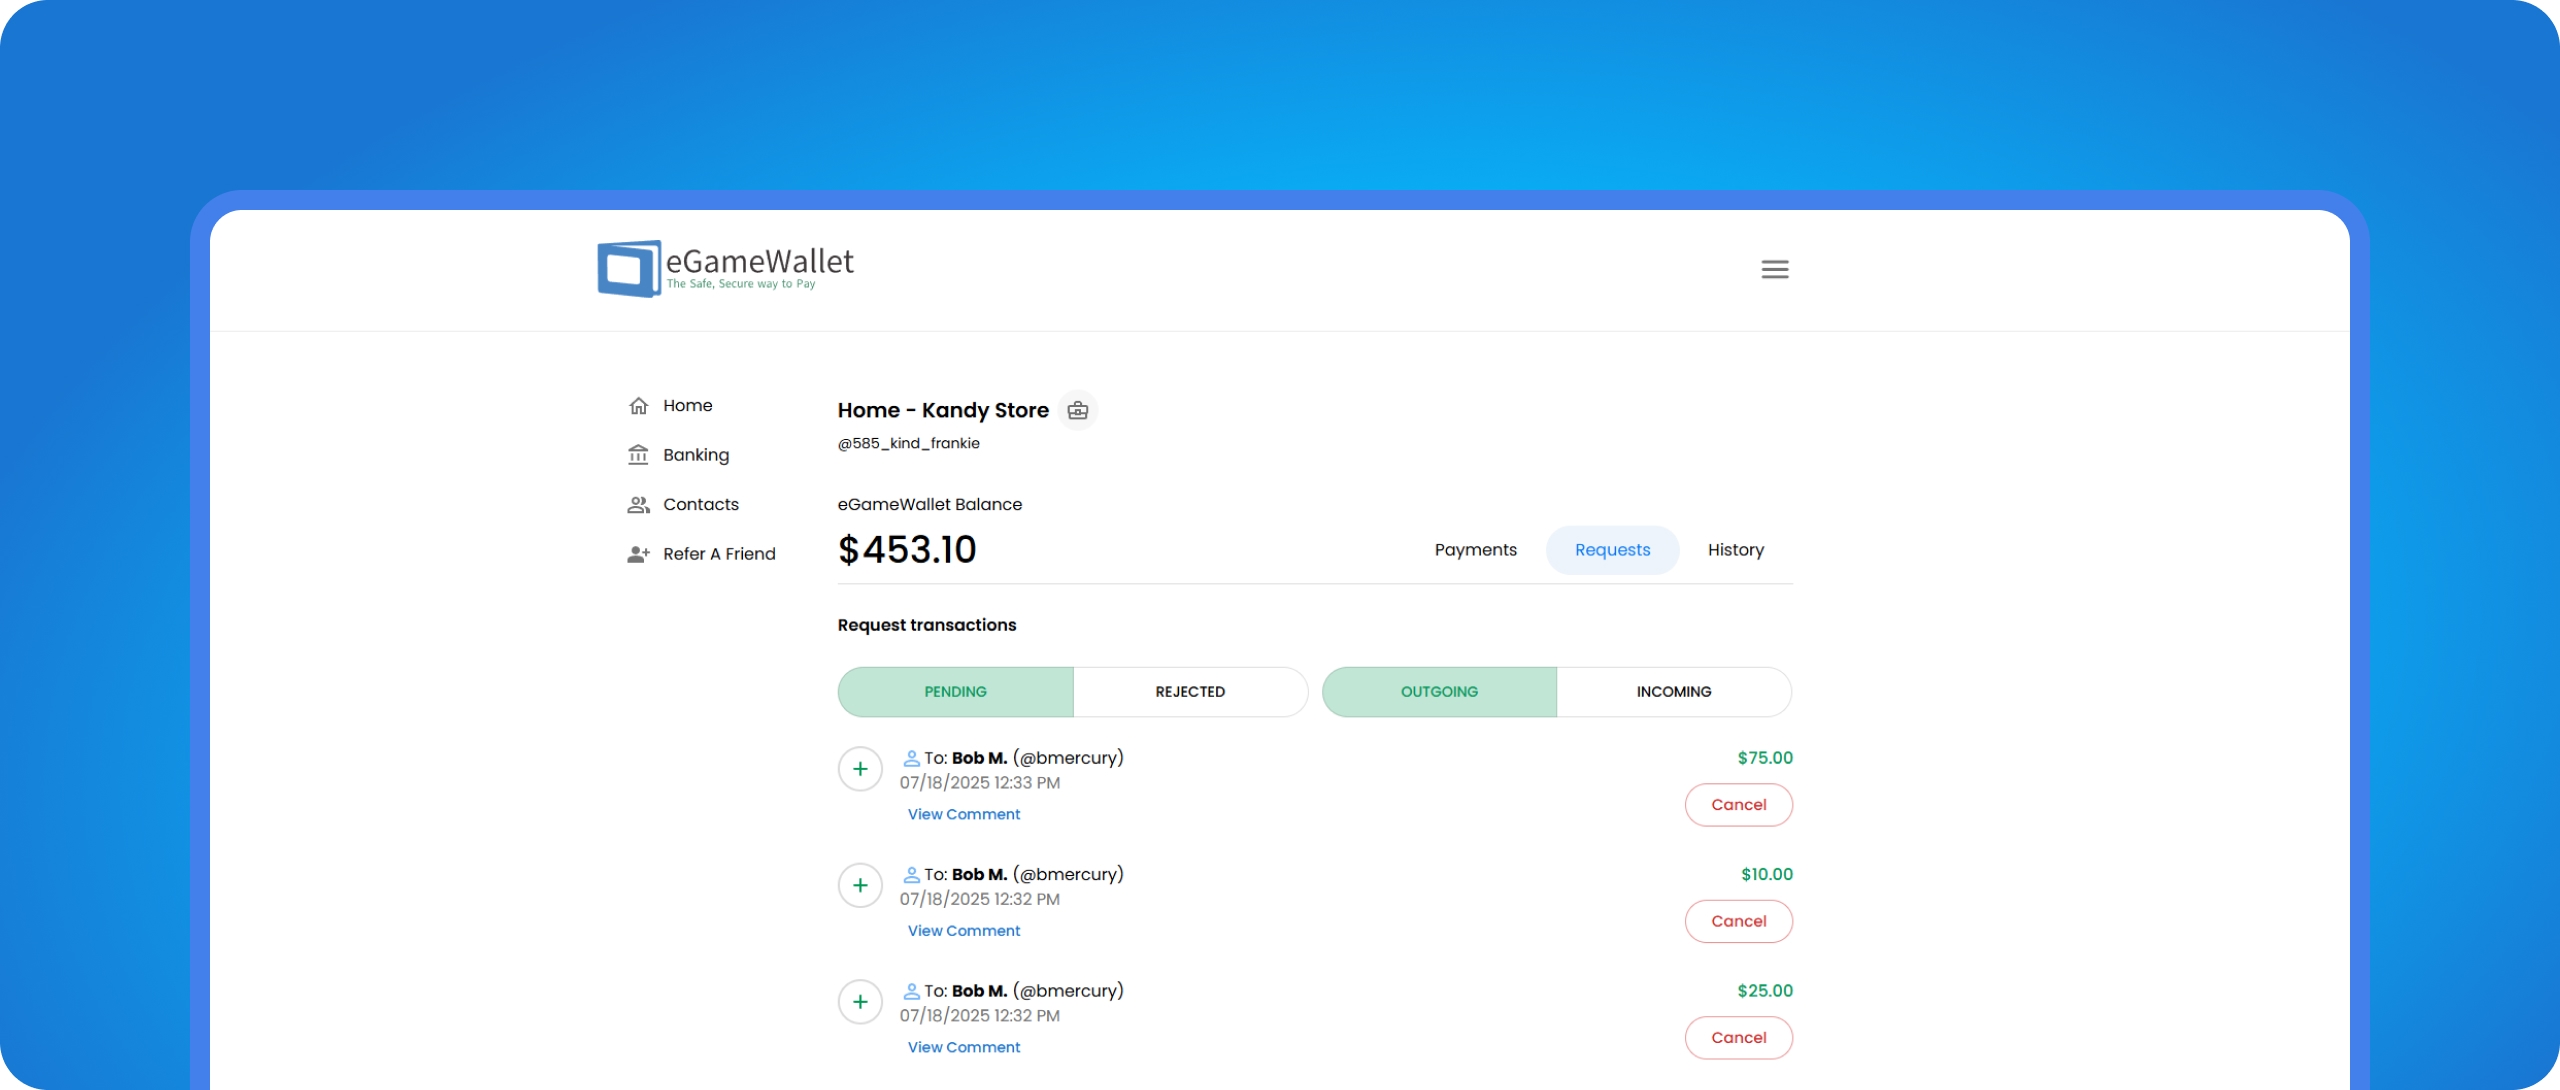Click the Home sidebar house icon

click(x=638, y=406)
